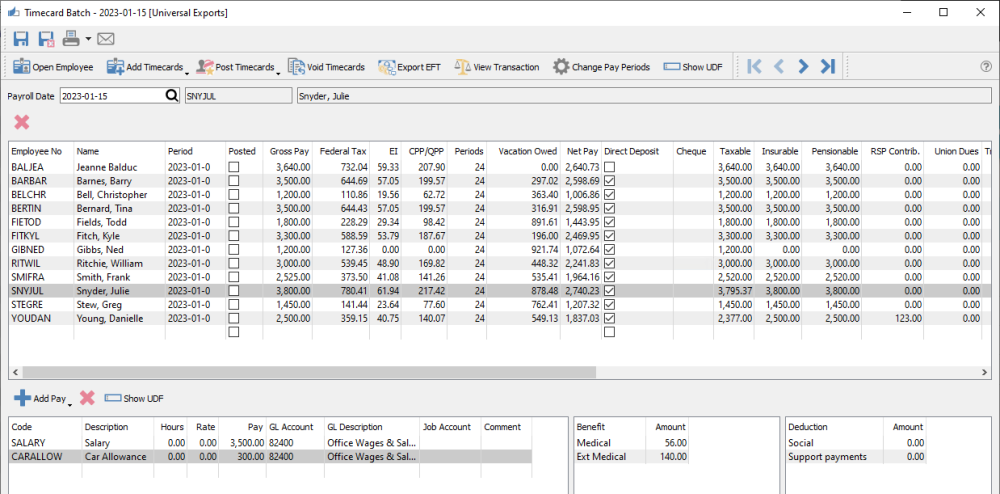The height and width of the screenshot is (494, 1000).
Task: Click the help question mark icon
Action: point(986,67)
